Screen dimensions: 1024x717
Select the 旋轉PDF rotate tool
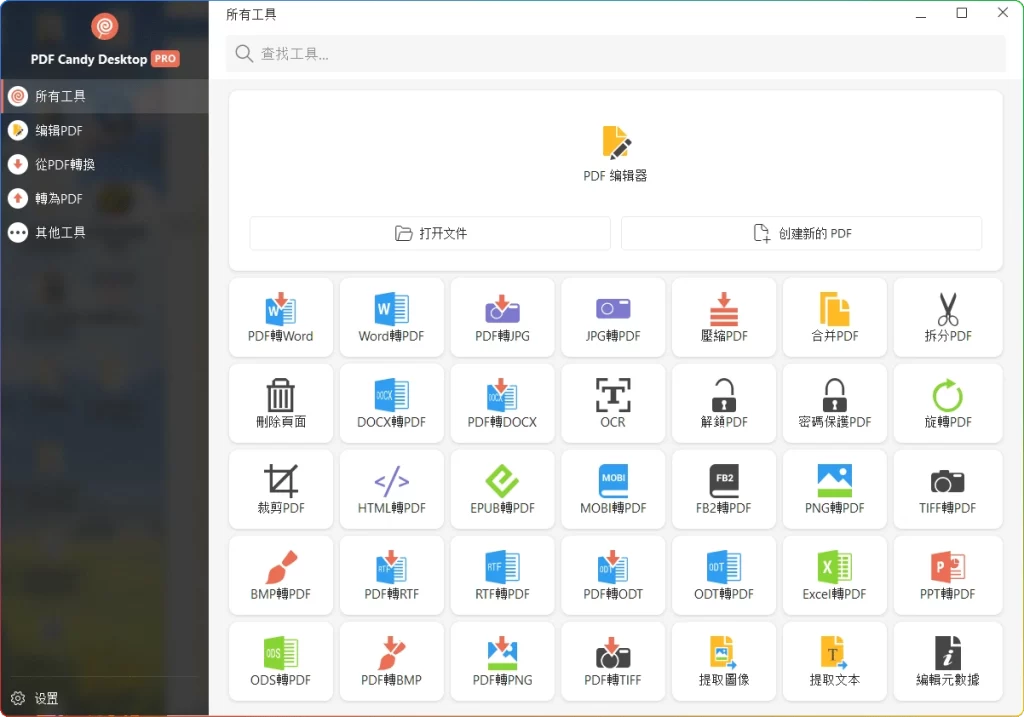tap(945, 403)
